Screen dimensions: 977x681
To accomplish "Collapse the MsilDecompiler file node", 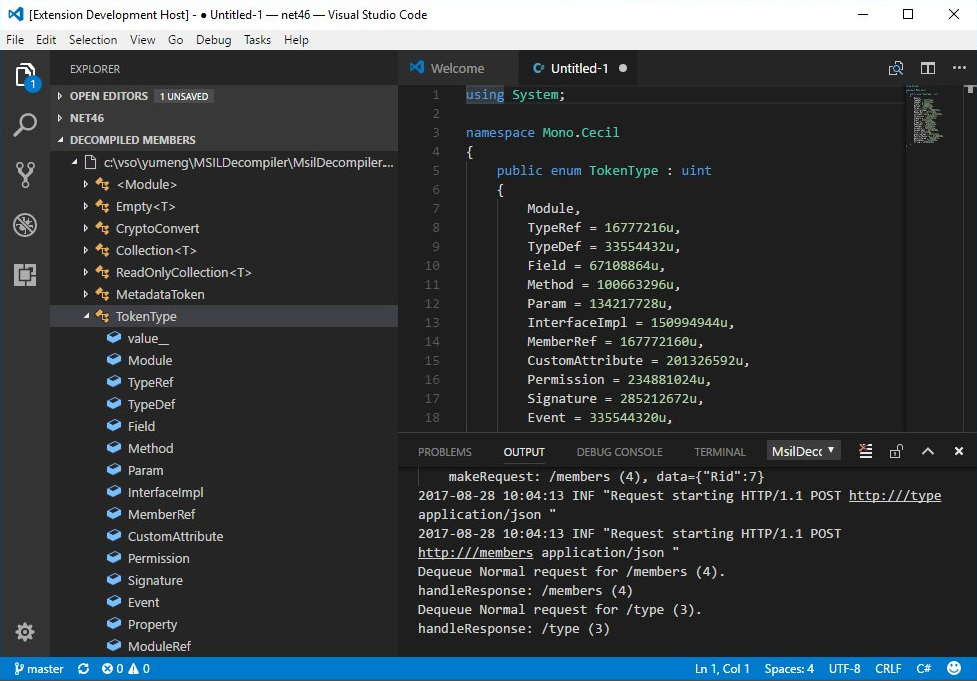I will [75, 162].
